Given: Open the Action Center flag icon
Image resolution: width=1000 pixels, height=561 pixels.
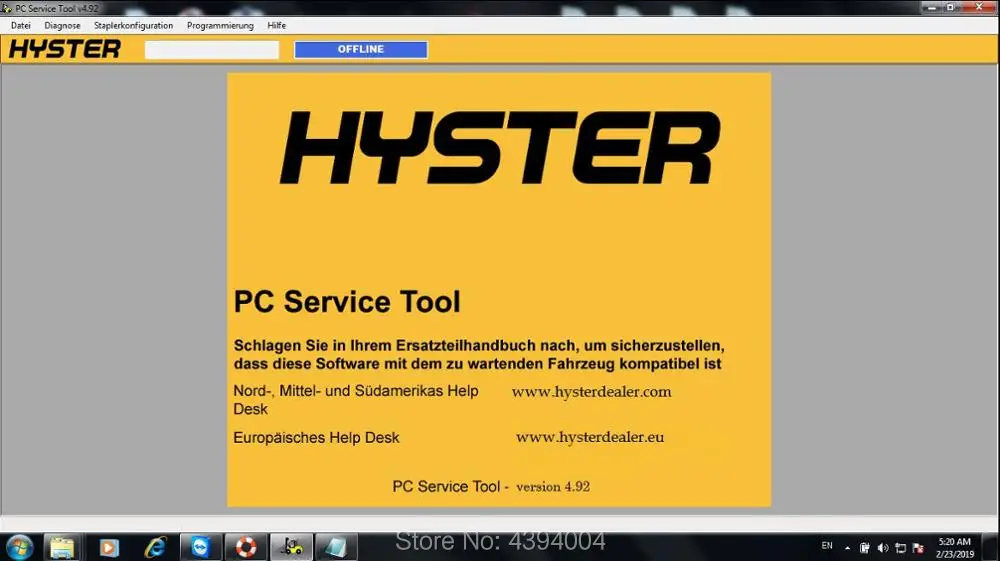Looking at the screenshot, I should [918, 548].
